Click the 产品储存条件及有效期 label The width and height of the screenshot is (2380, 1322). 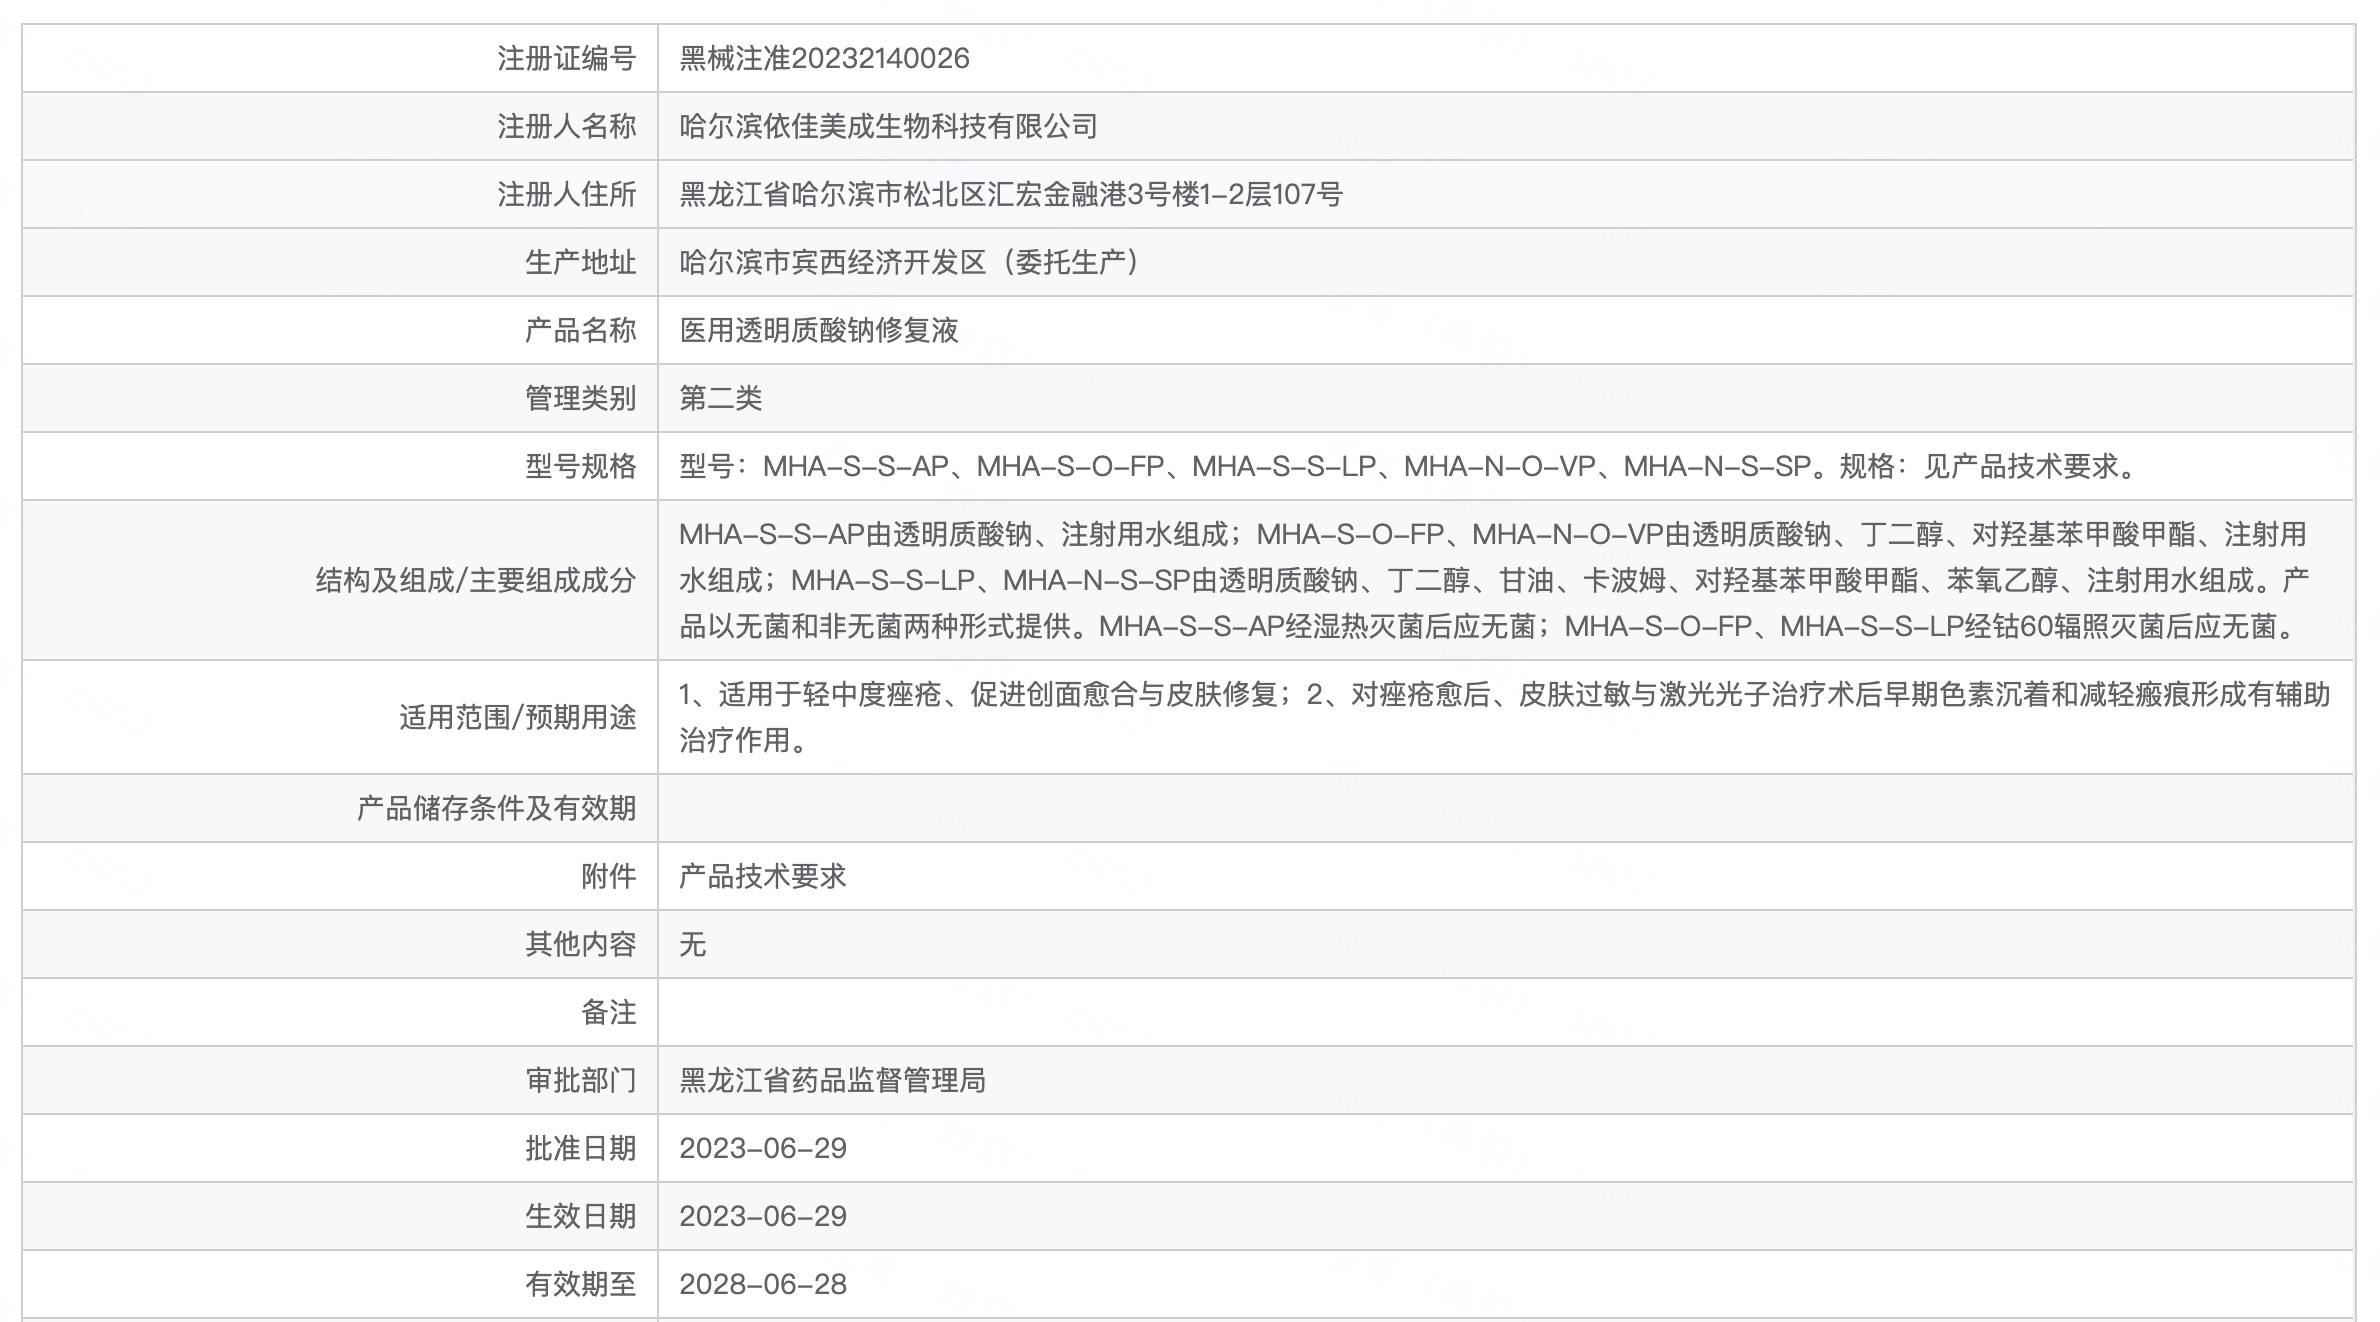tap(497, 808)
